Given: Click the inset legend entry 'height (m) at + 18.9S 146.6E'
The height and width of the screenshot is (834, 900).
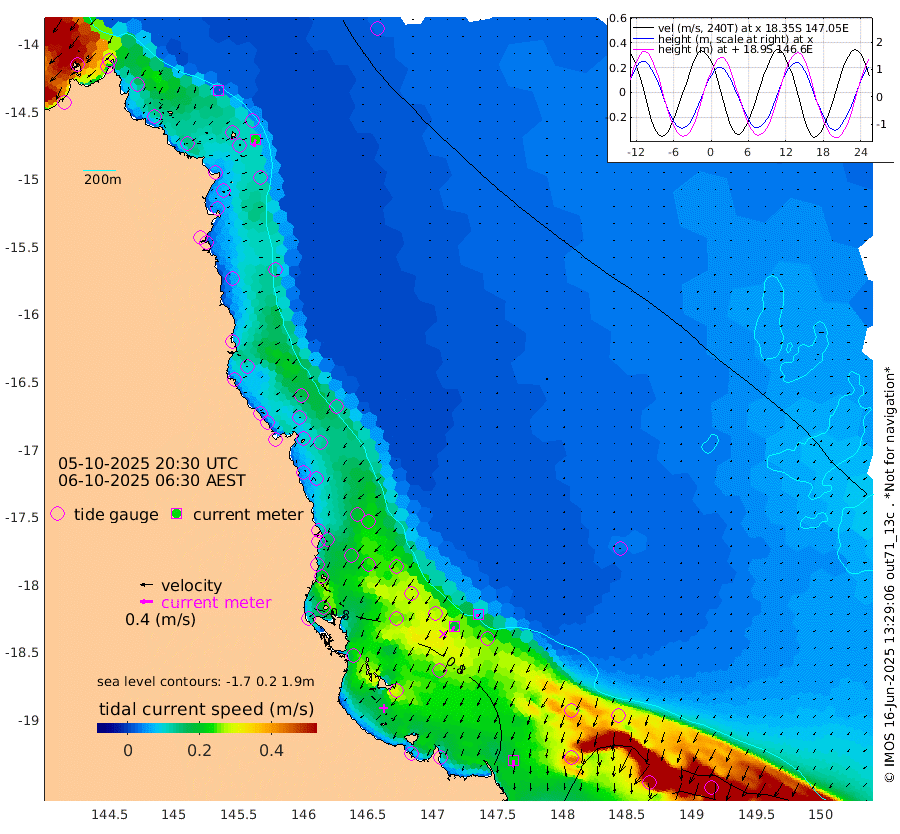Looking at the screenshot, I should 735,49.
